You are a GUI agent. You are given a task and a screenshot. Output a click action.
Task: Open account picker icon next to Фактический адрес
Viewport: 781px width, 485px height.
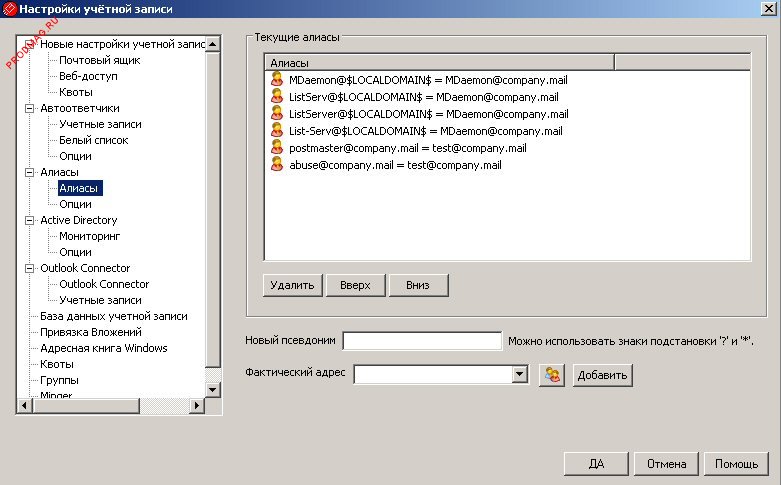(x=551, y=375)
